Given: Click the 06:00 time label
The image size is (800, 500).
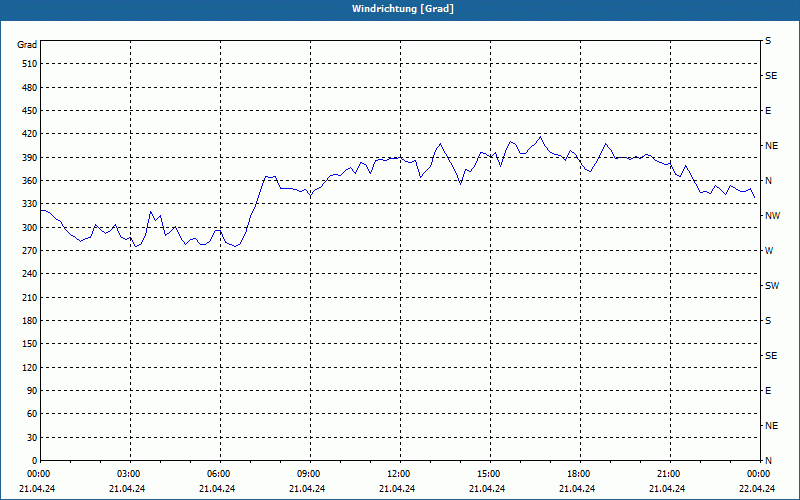Looking at the screenshot, I should coord(217,474).
